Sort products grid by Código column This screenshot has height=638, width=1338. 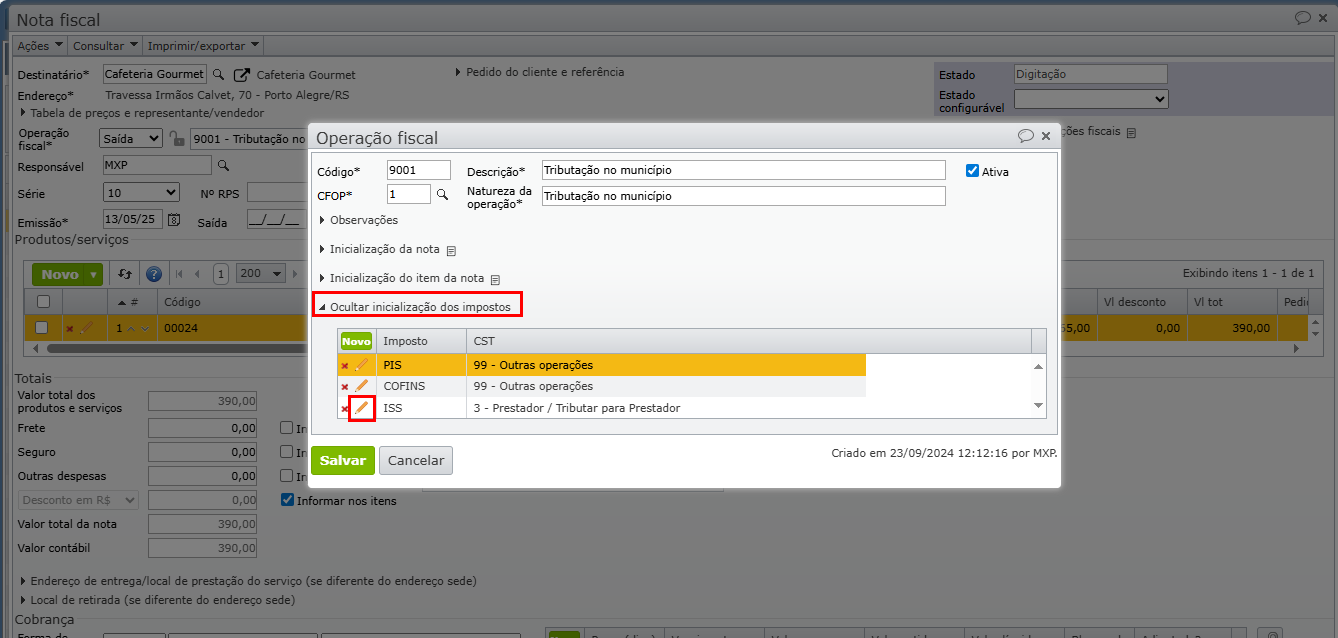click(x=183, y=301)
